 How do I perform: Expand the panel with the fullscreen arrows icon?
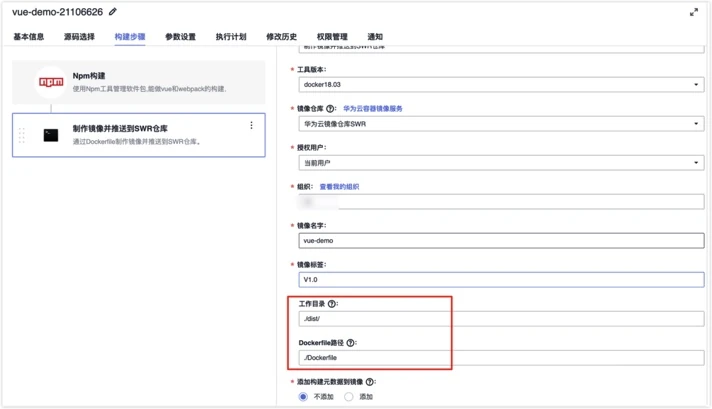pyautogui.click(x=694, y=12)
